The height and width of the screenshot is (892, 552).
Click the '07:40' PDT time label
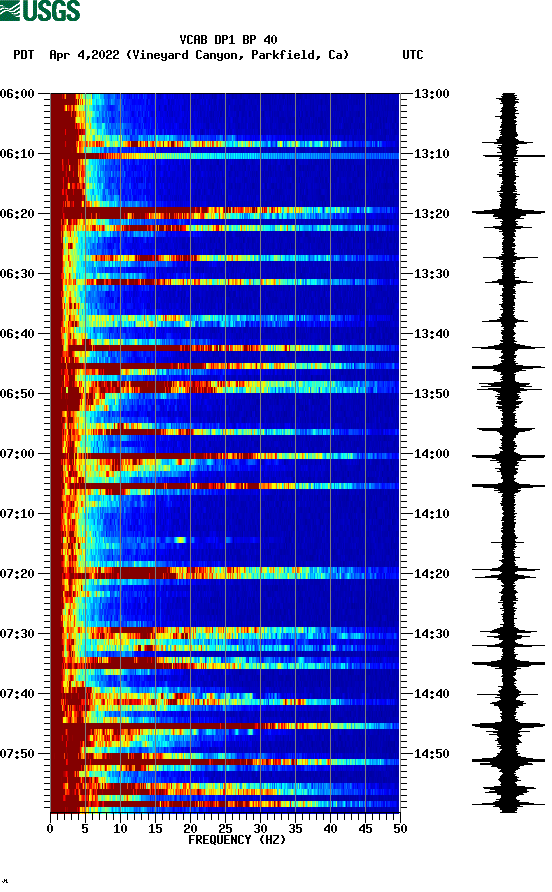pos(18,694)
